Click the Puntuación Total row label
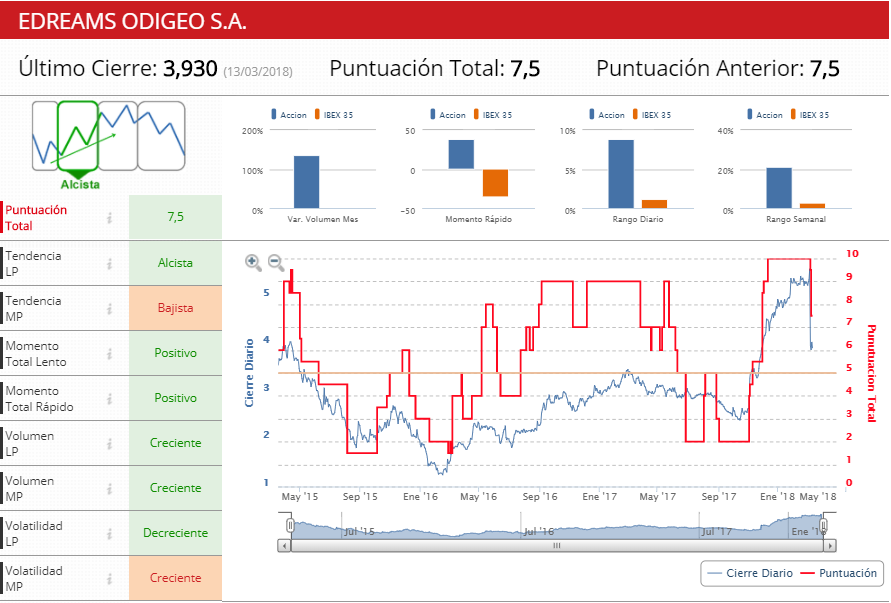The height and width of the screenshot is (603, 891). click(36, 218)
